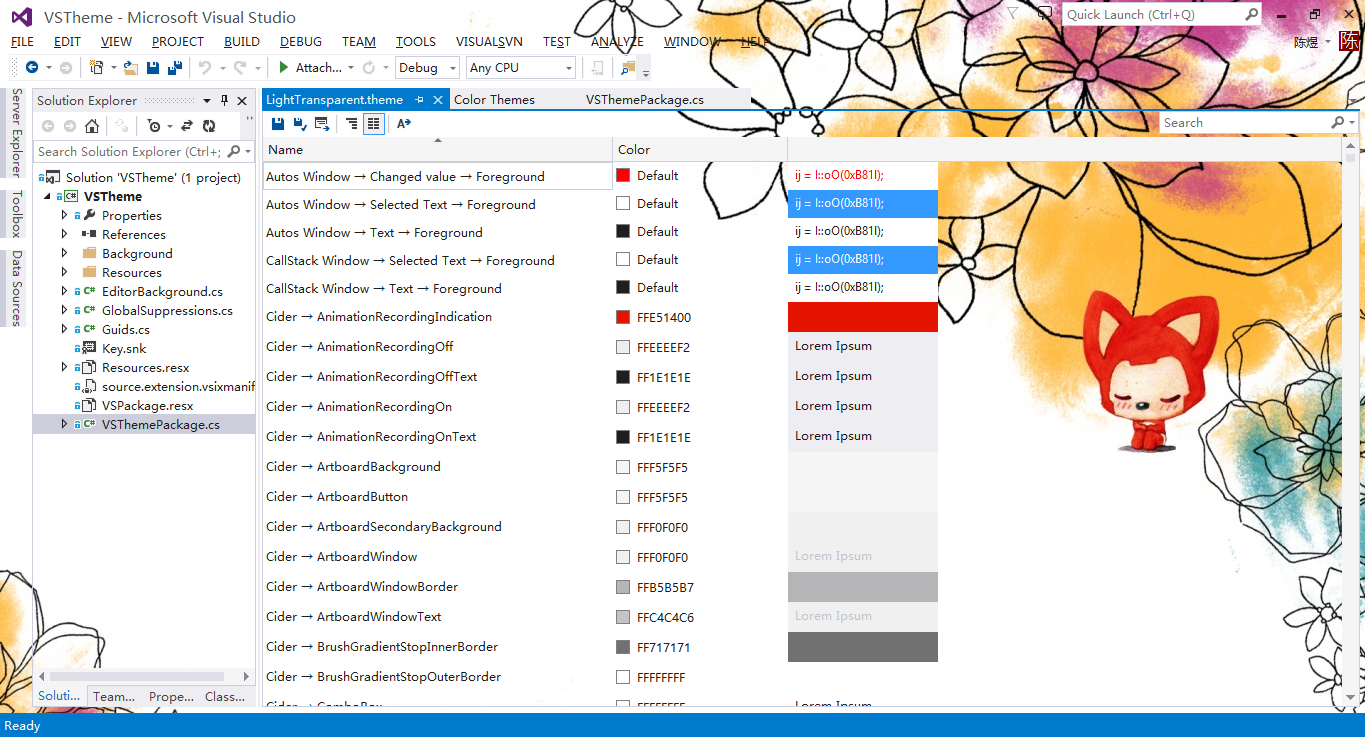Click the theme editor save-and-apply checkmark icon
1365x737 pixels.
click(x=299, y=123)
